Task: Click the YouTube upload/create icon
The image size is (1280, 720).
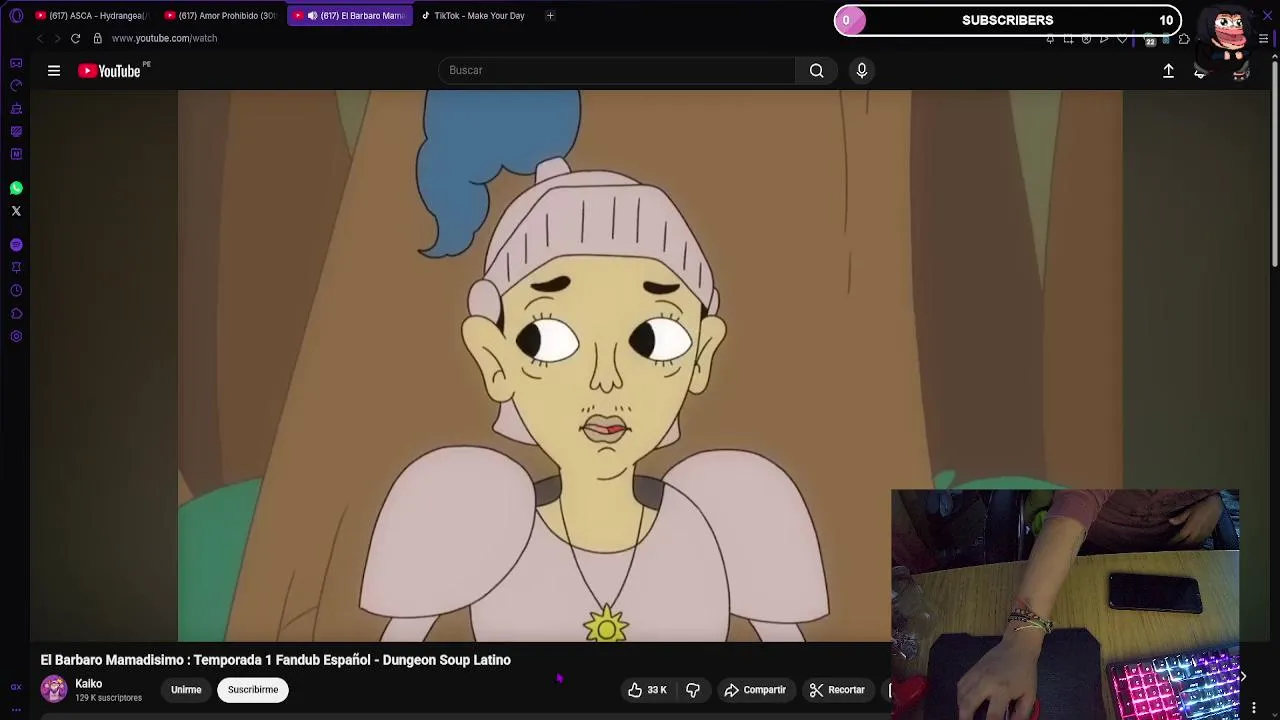Action: 1168,71
